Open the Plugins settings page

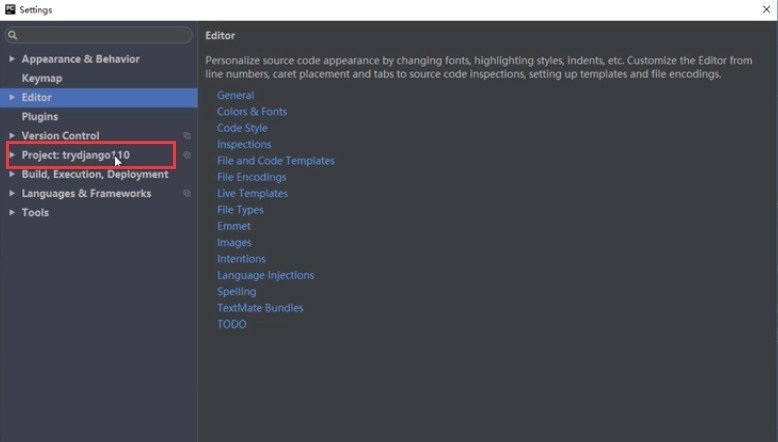[x=40, y=117]
